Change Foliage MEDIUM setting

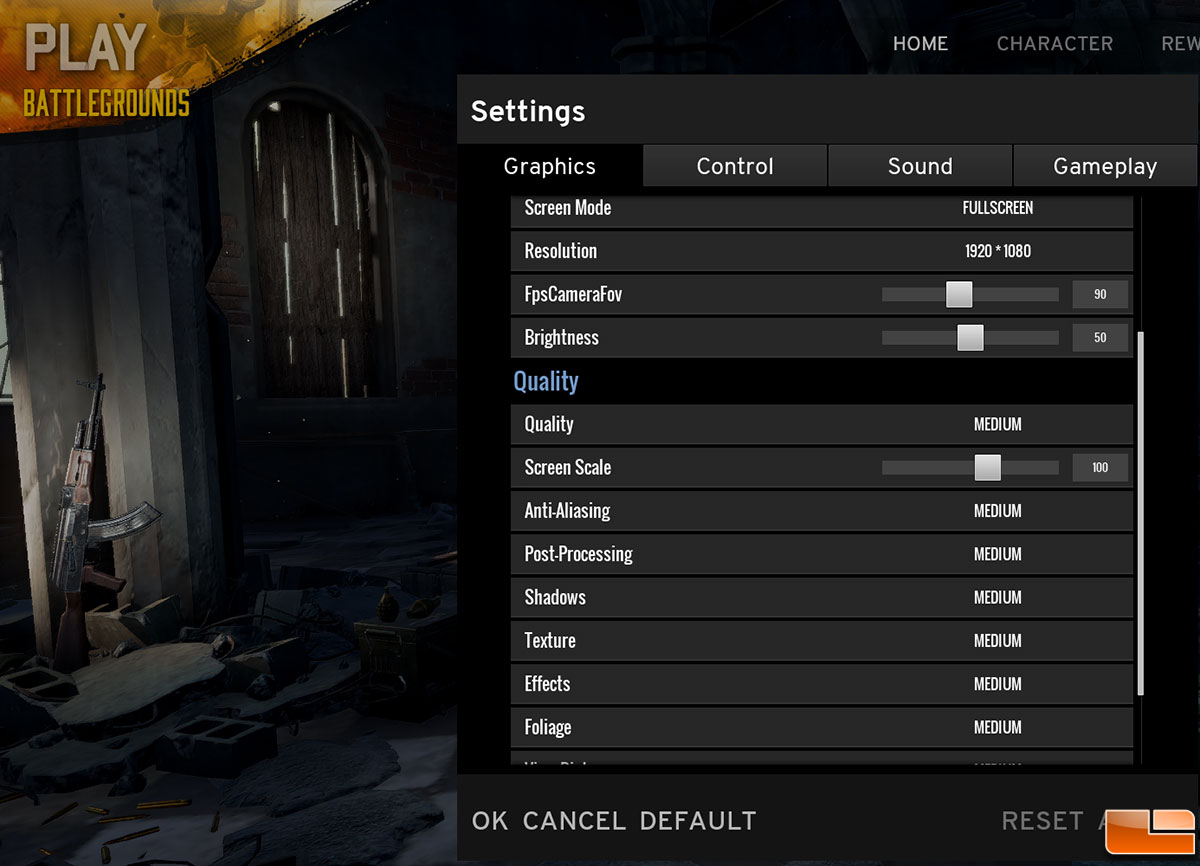997,727
